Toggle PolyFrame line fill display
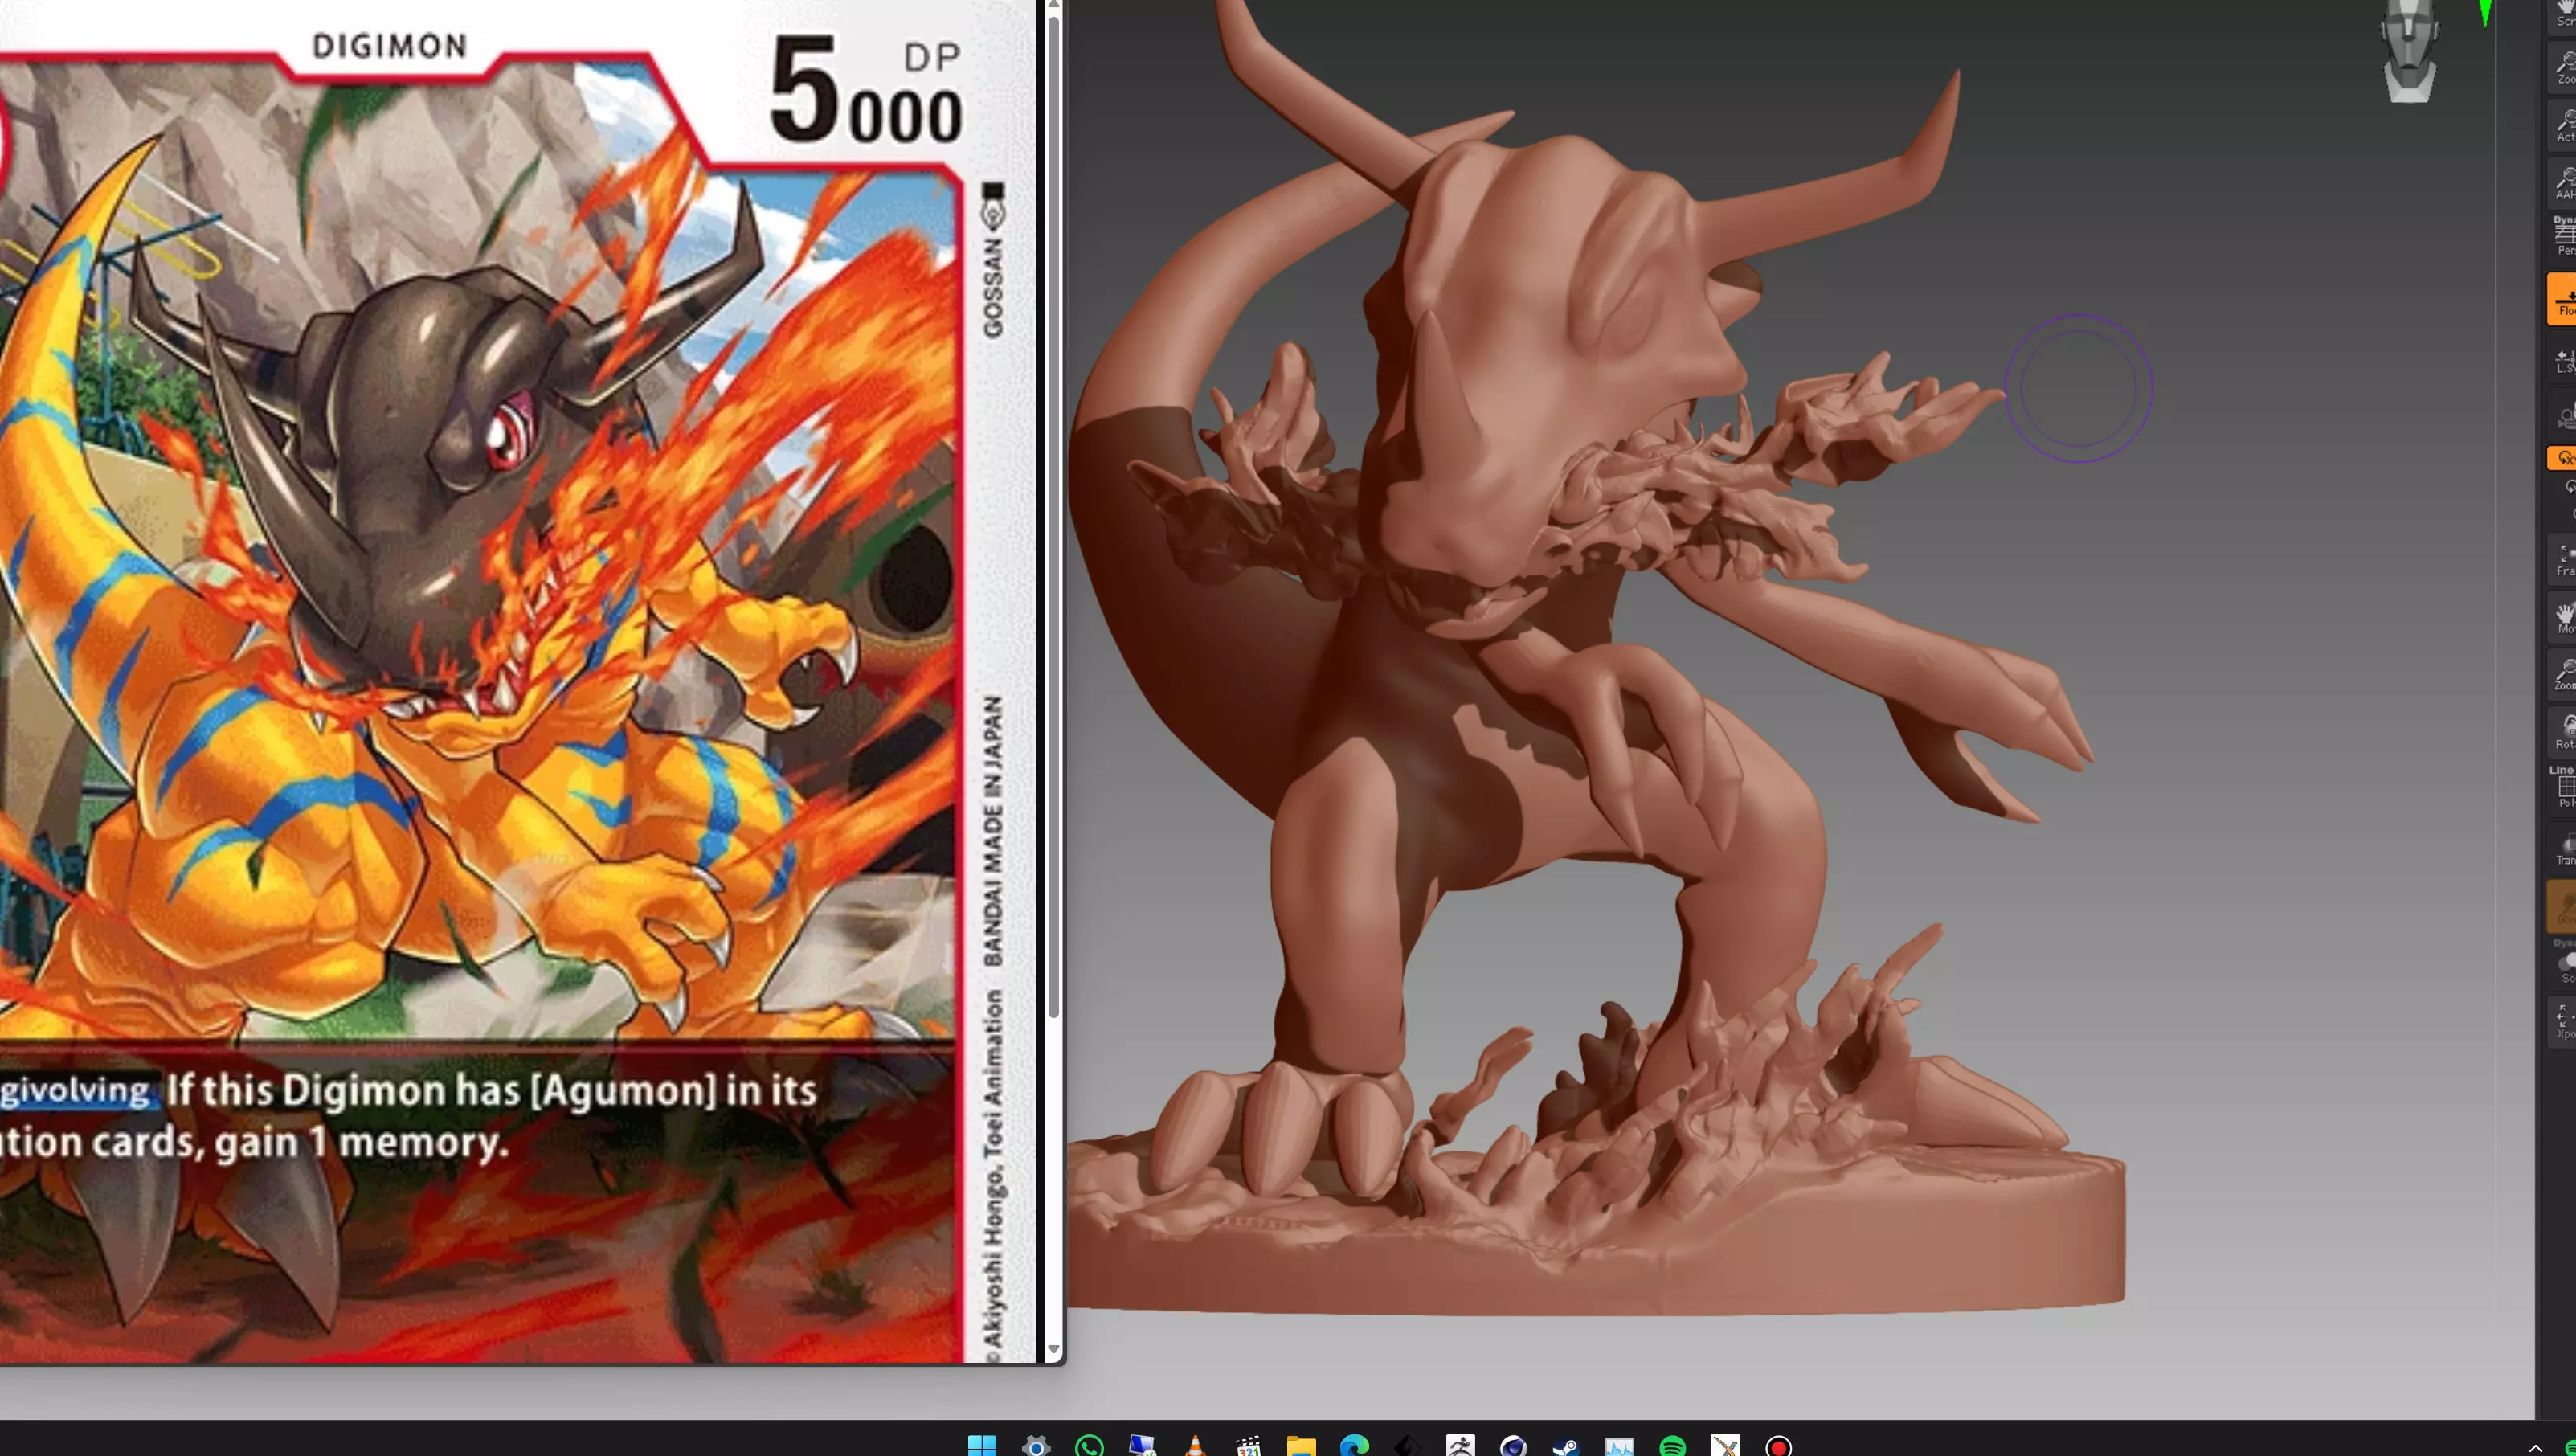The height and width of the screenshot is (1456, 2576). click(x=2563, y=787)
